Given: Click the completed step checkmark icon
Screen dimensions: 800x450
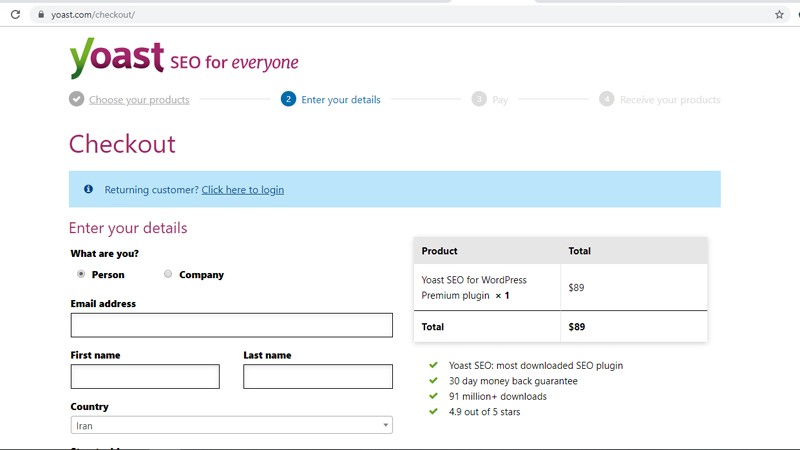Looking at the screenshot, I should [x=76, y=99].
